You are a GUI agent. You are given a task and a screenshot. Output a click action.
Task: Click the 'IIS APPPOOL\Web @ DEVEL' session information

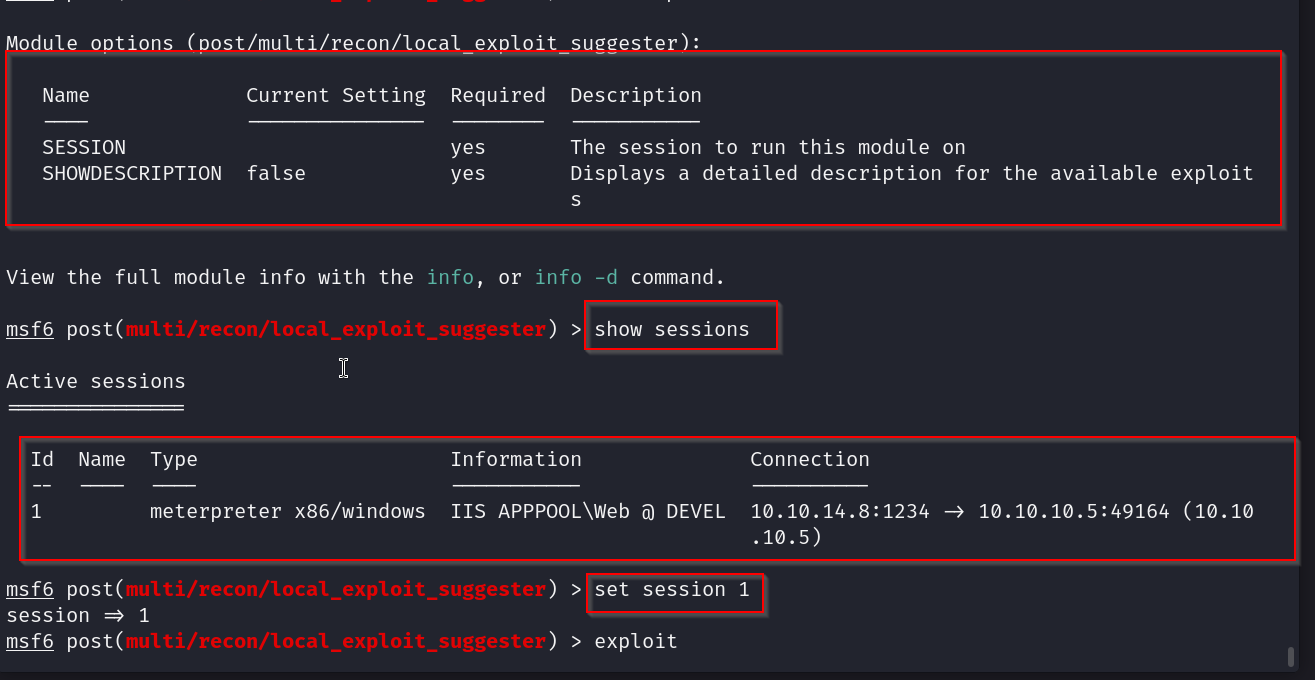(588, 511)
